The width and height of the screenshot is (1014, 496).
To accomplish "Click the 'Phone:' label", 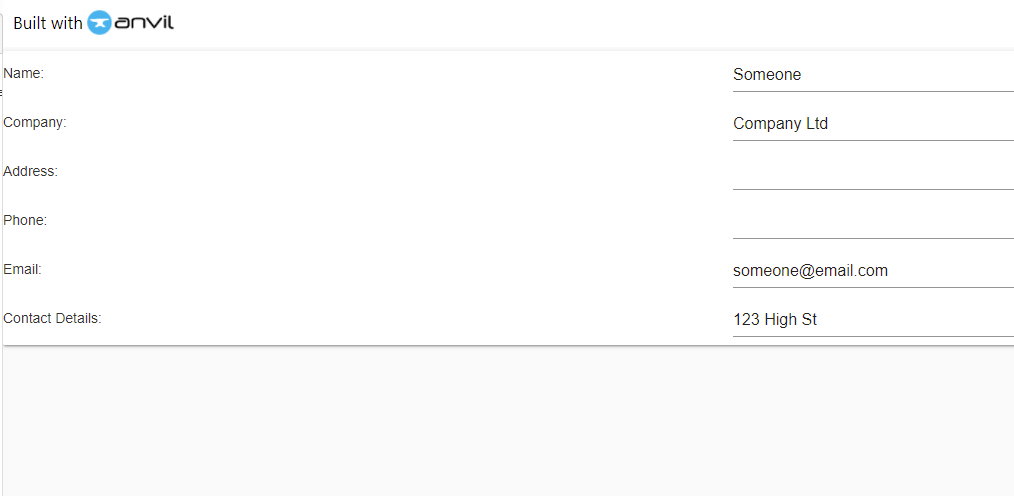I will tap(25, 221).
